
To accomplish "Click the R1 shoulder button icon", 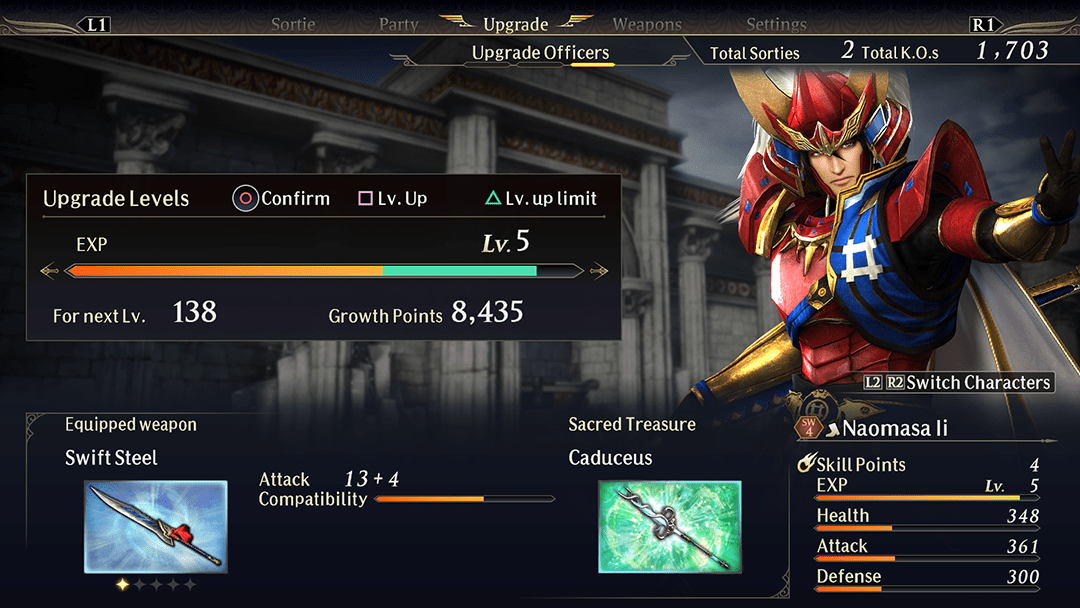I will click(983, 25).
